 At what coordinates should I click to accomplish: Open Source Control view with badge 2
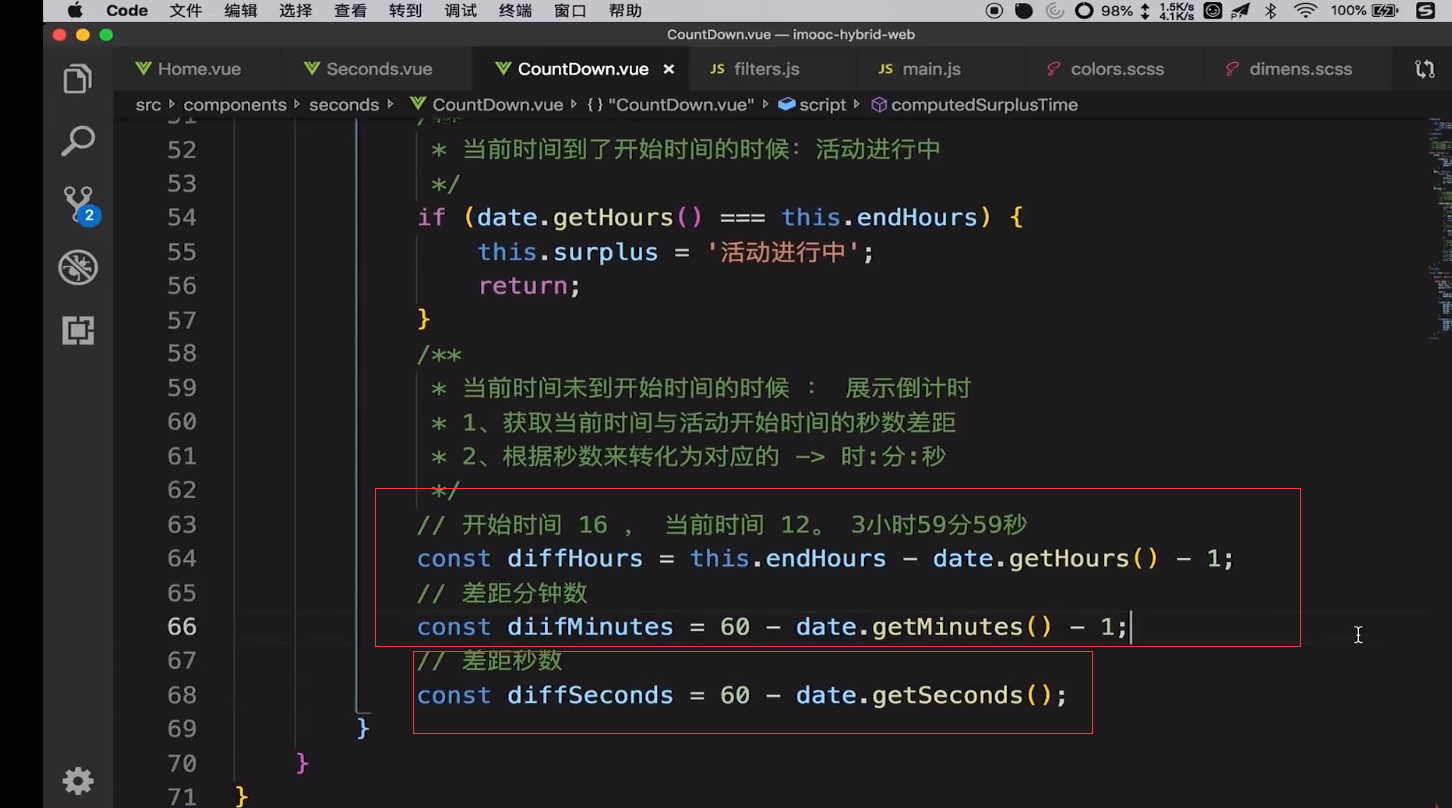tap(79, 204)
